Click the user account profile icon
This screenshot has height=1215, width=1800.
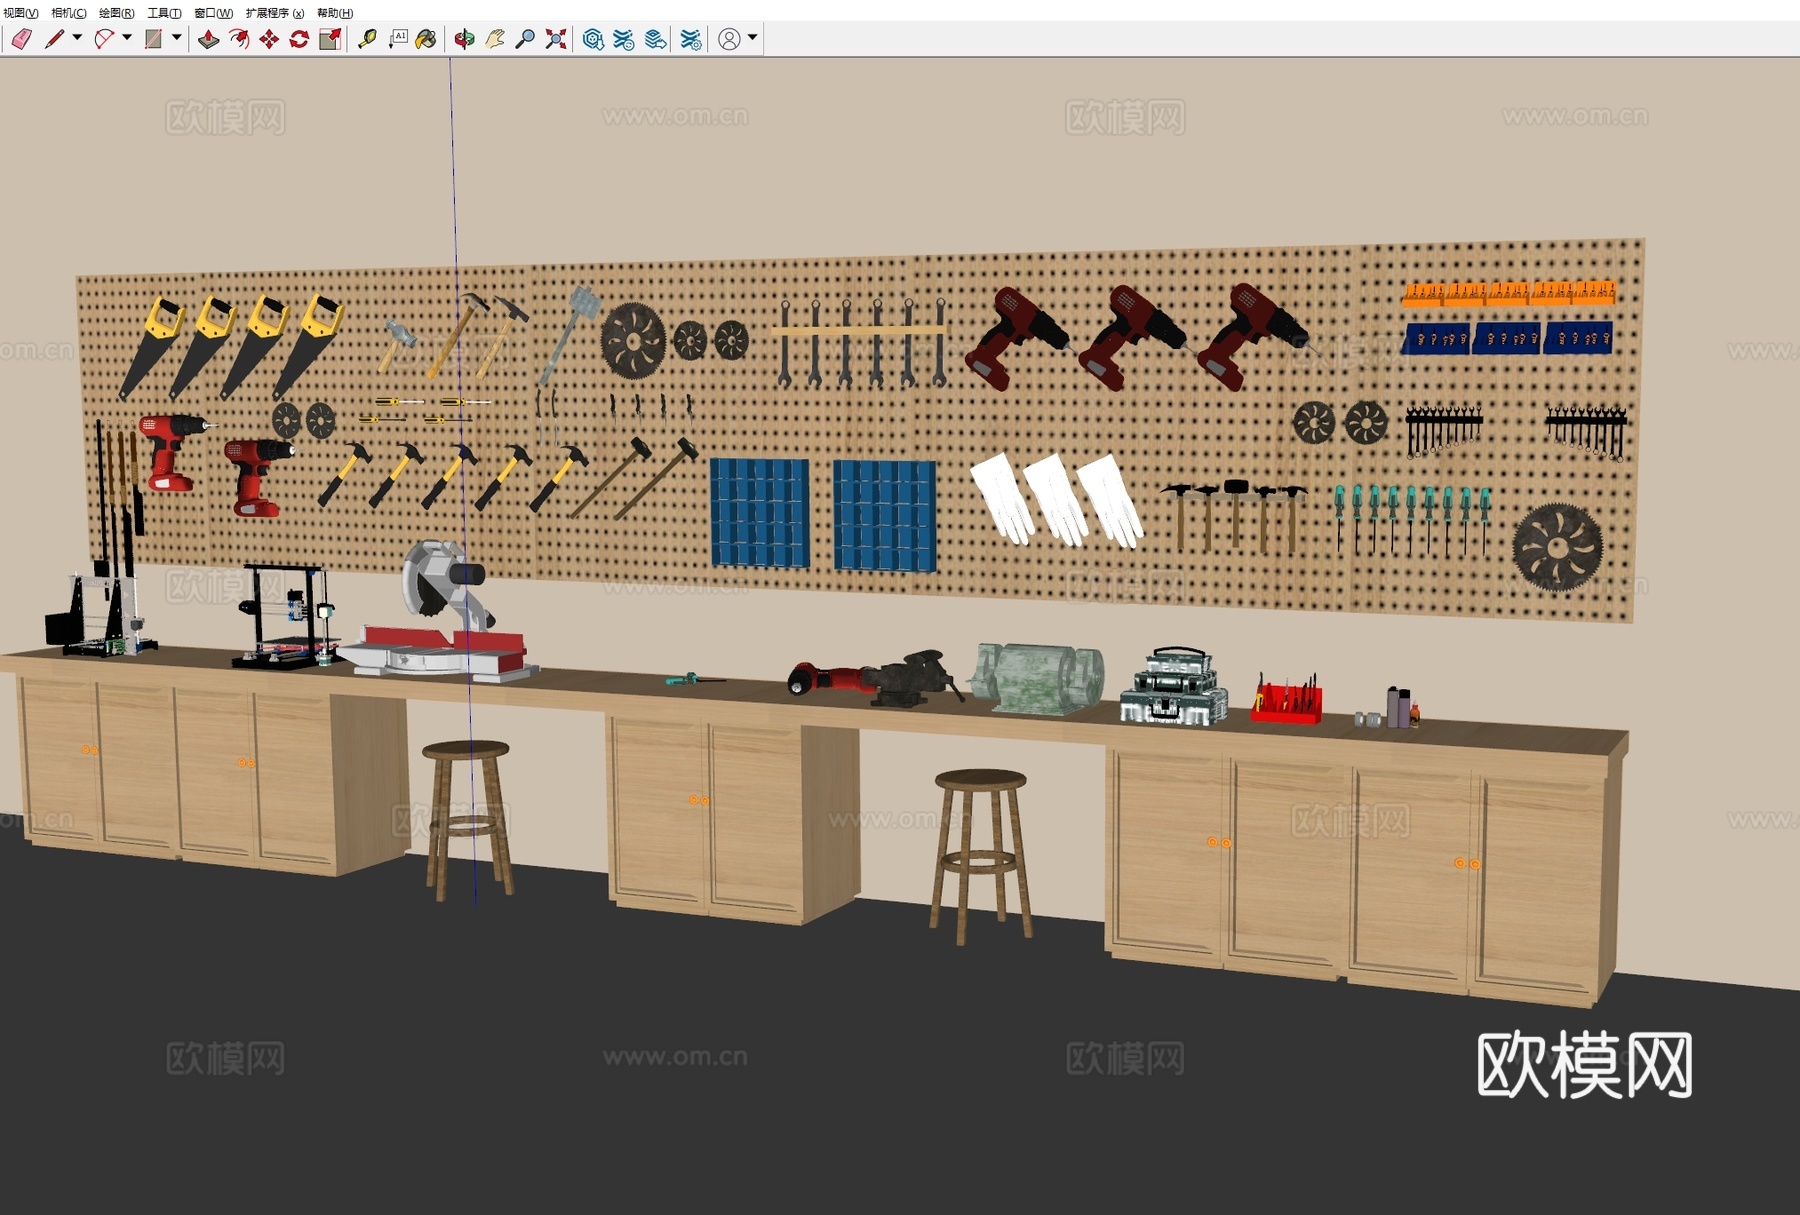730,39
